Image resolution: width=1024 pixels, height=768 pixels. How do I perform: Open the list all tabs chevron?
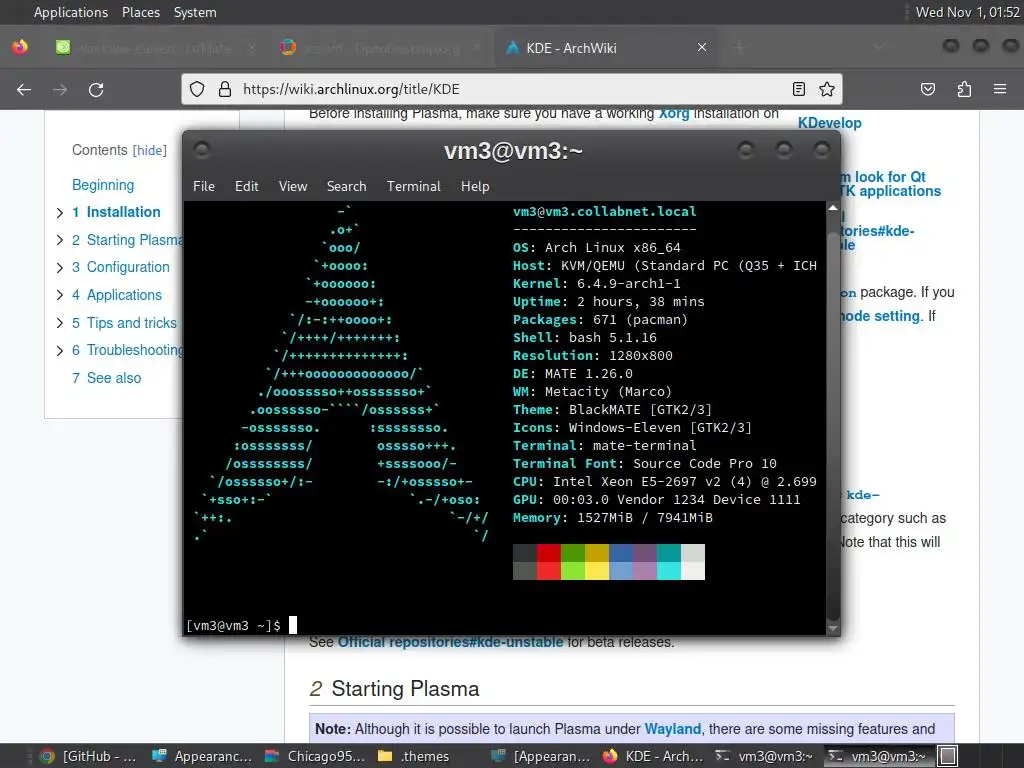point(878,47)
